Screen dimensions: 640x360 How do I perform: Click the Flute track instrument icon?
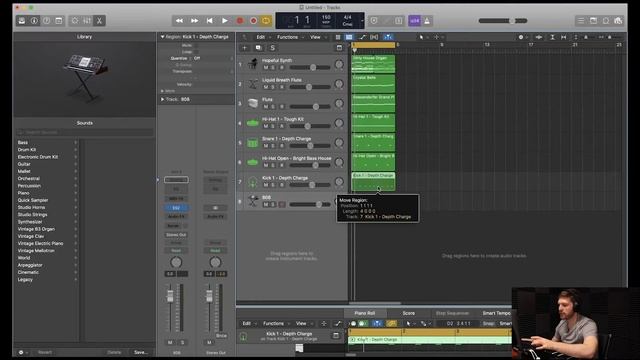coord(253,103)
